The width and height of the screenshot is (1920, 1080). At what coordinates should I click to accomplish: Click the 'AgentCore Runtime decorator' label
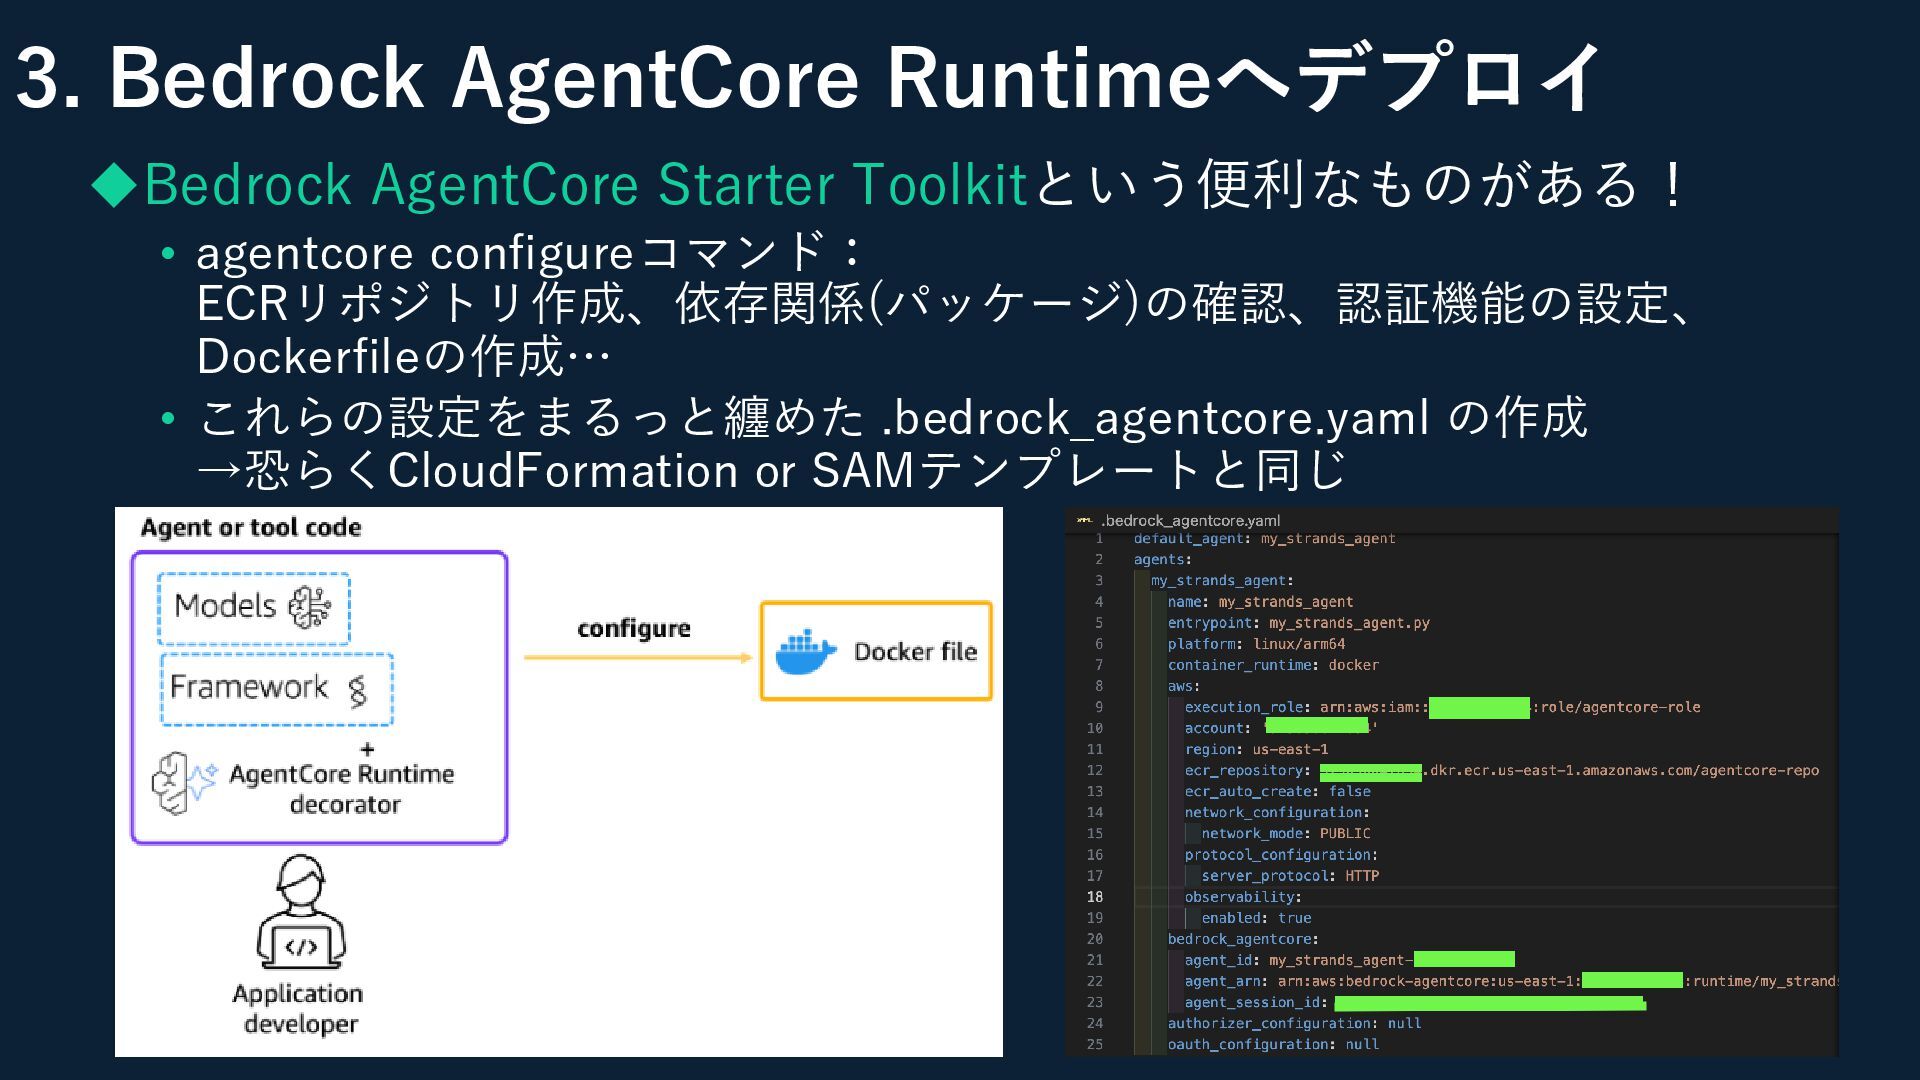(x=342, y=789)
